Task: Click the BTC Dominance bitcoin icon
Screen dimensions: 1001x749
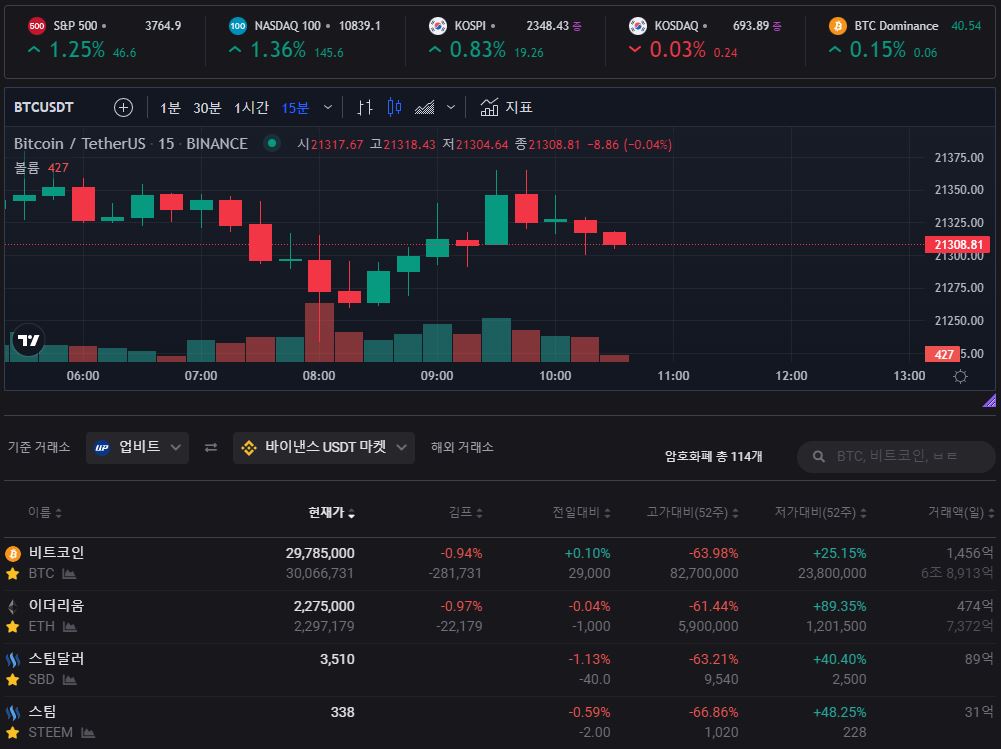Action: (x=837, y=26)
